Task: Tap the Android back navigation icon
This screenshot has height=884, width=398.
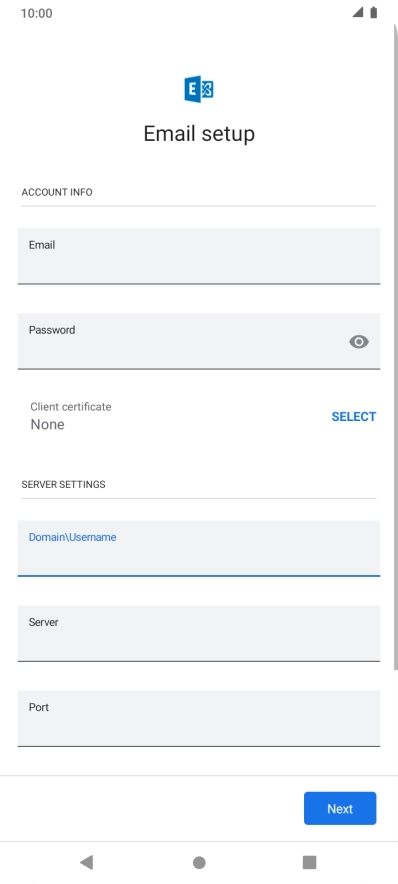Action: [x=86, y=862]
